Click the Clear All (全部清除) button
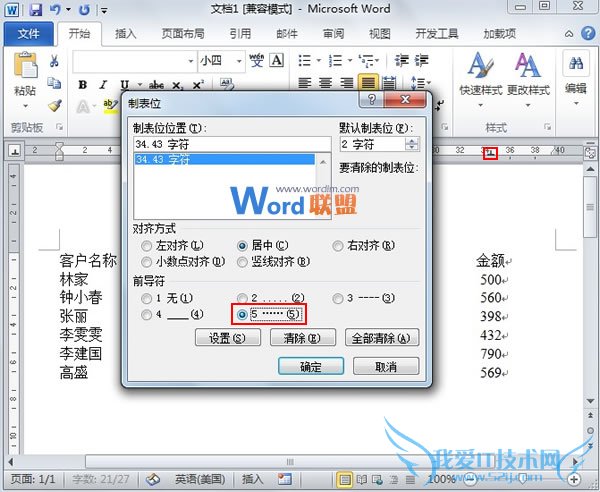Screen dimensions: 600x492 coord(382,338)
